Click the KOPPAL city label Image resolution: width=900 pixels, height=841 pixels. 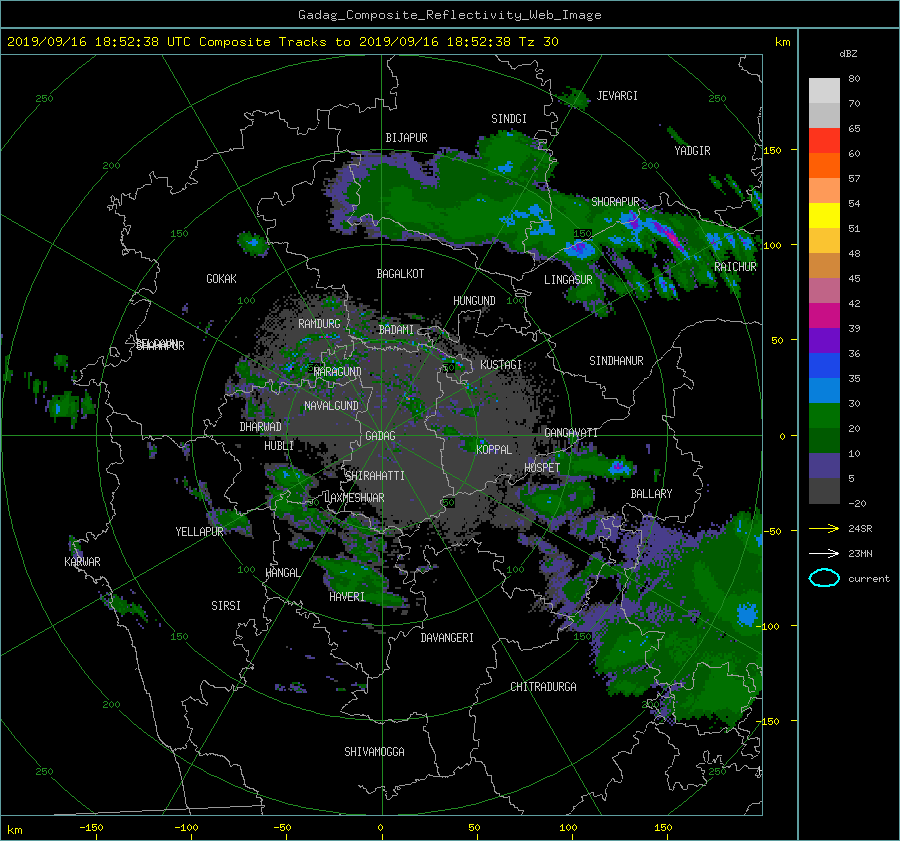click(494, 449)
